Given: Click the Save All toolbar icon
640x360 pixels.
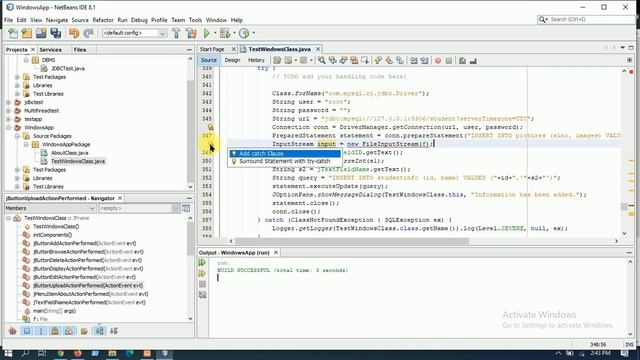Looking at the screenshot, I should [56, 33].
